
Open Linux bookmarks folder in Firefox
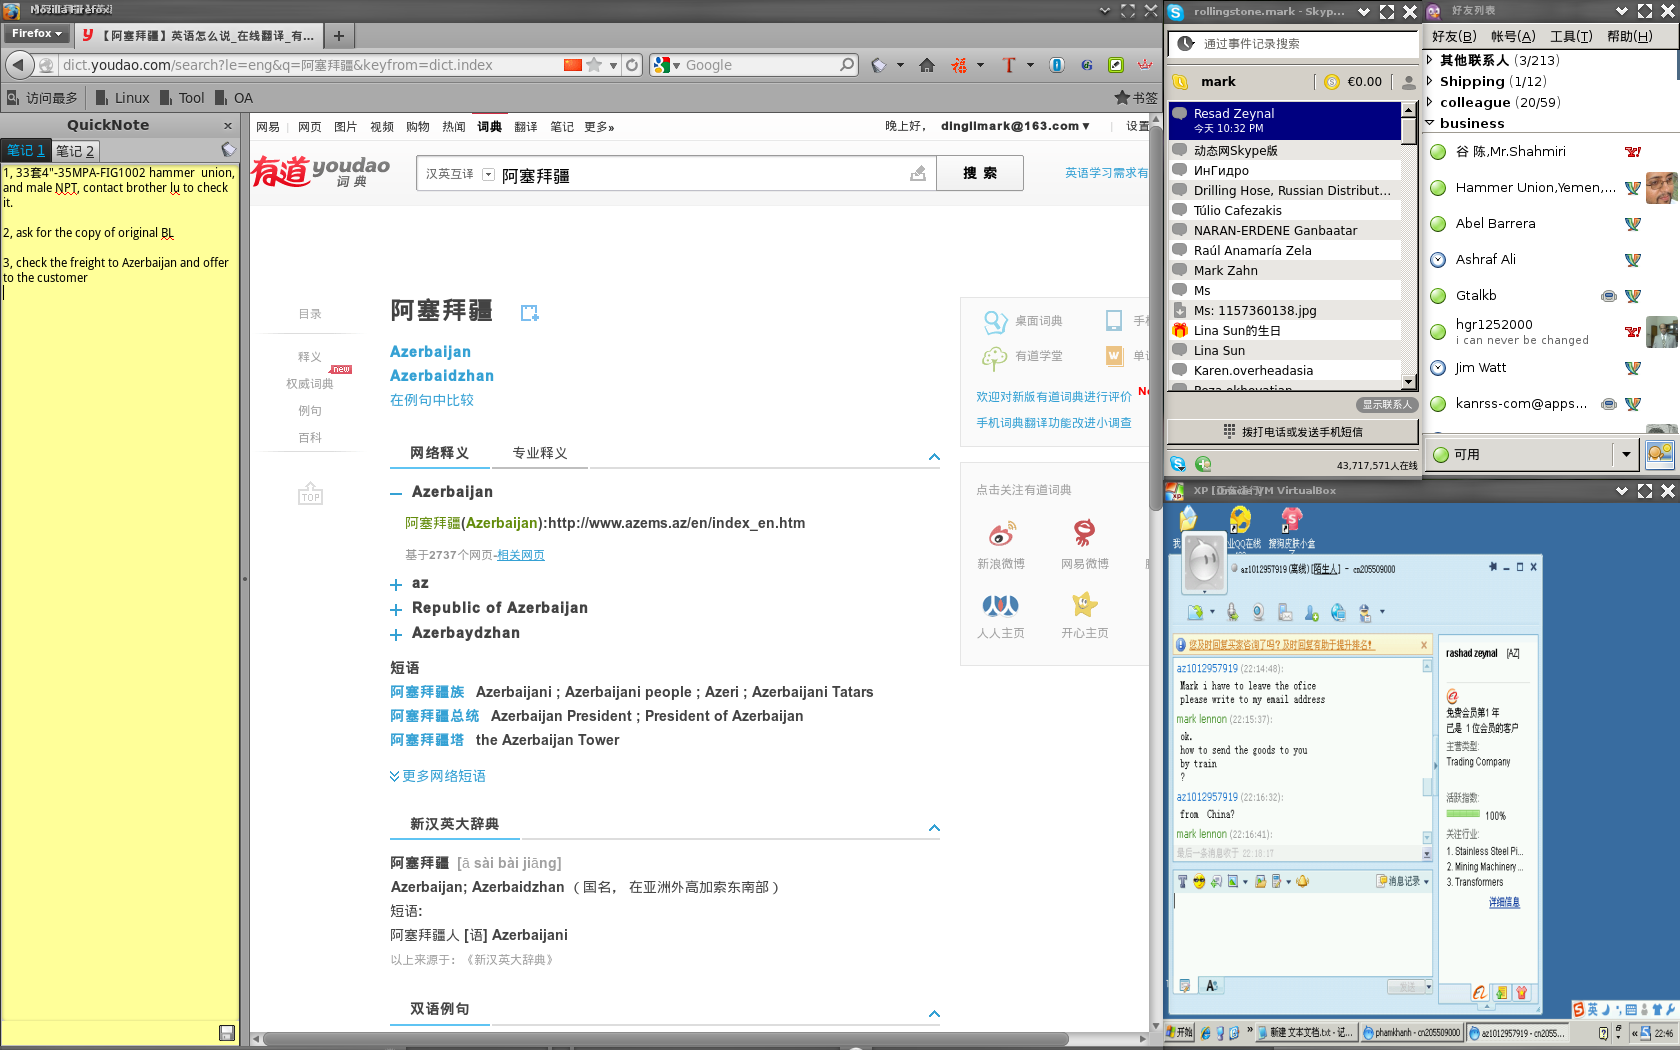click(x=122, y=98)
